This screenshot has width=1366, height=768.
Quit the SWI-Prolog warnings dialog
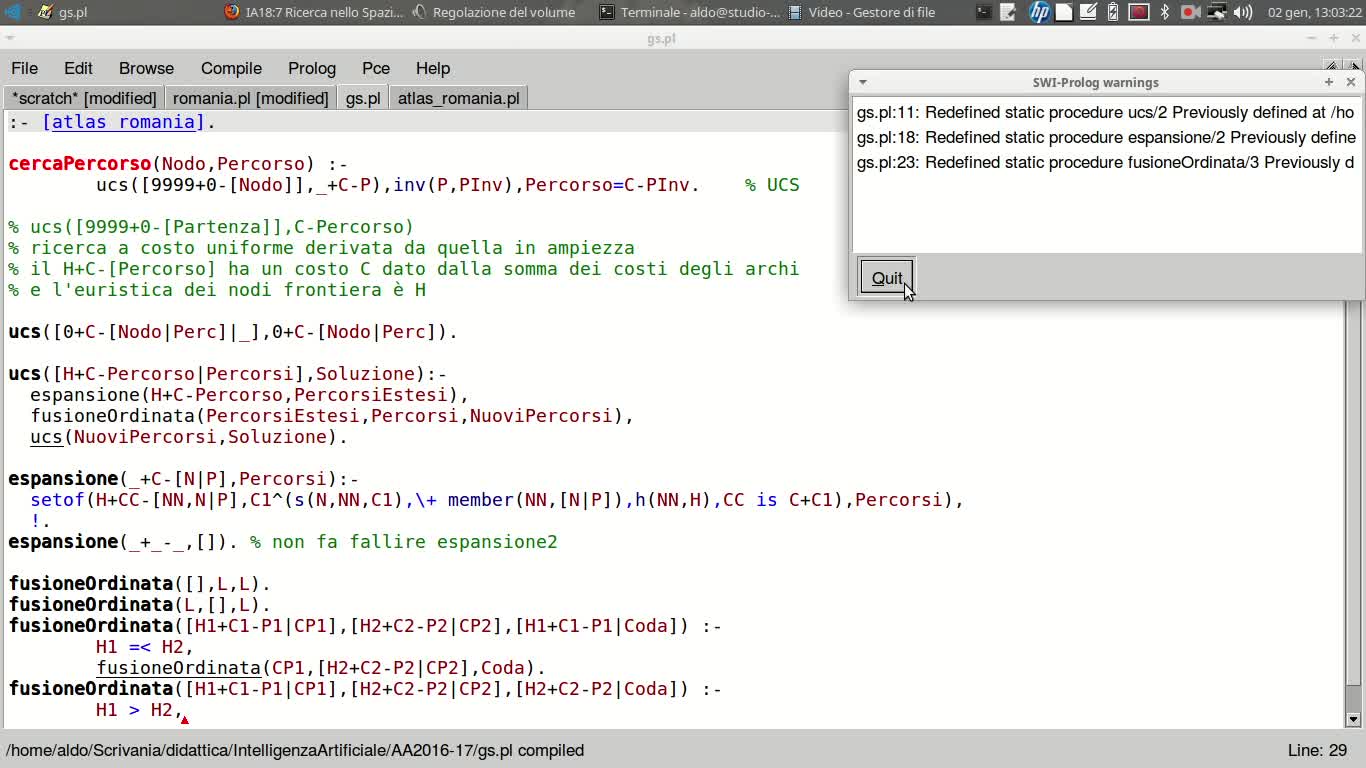[x=887, y=278]
